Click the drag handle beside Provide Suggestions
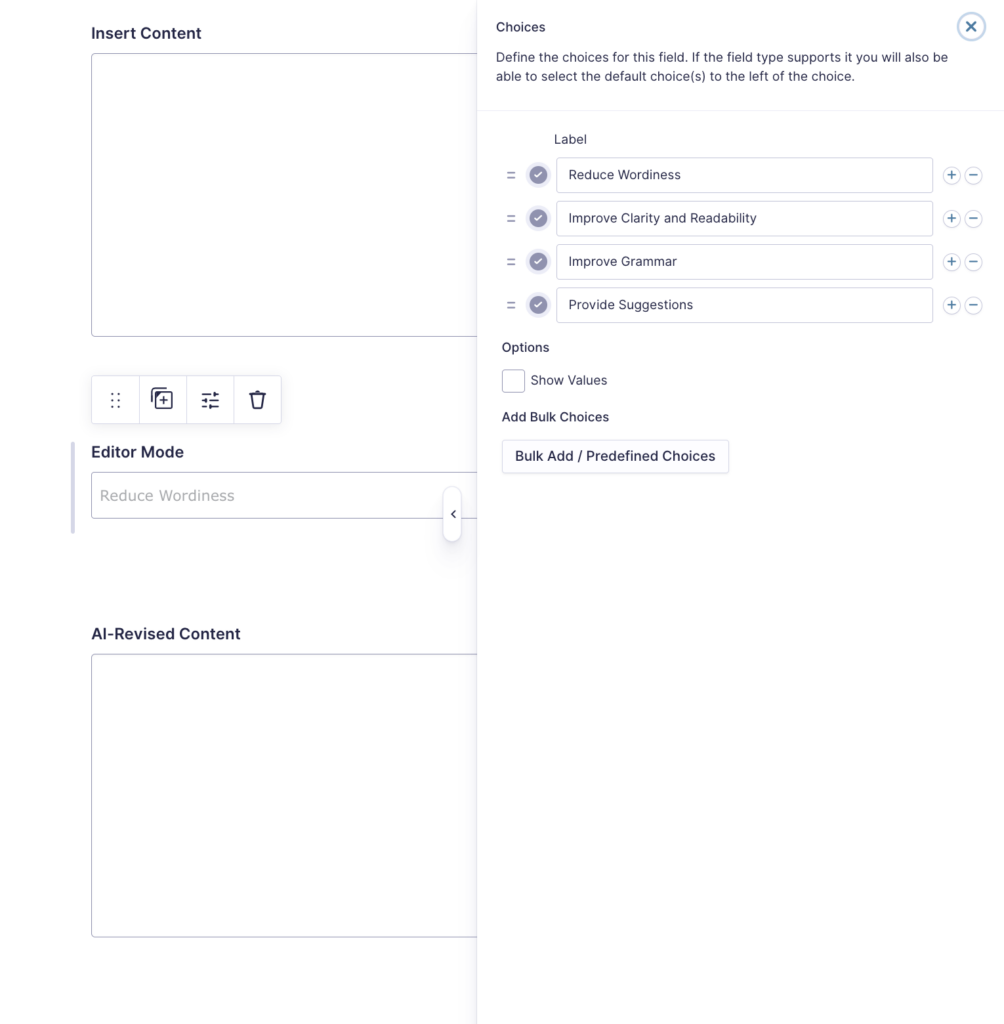This screenshot has width=1004, height=1024. 511,305
